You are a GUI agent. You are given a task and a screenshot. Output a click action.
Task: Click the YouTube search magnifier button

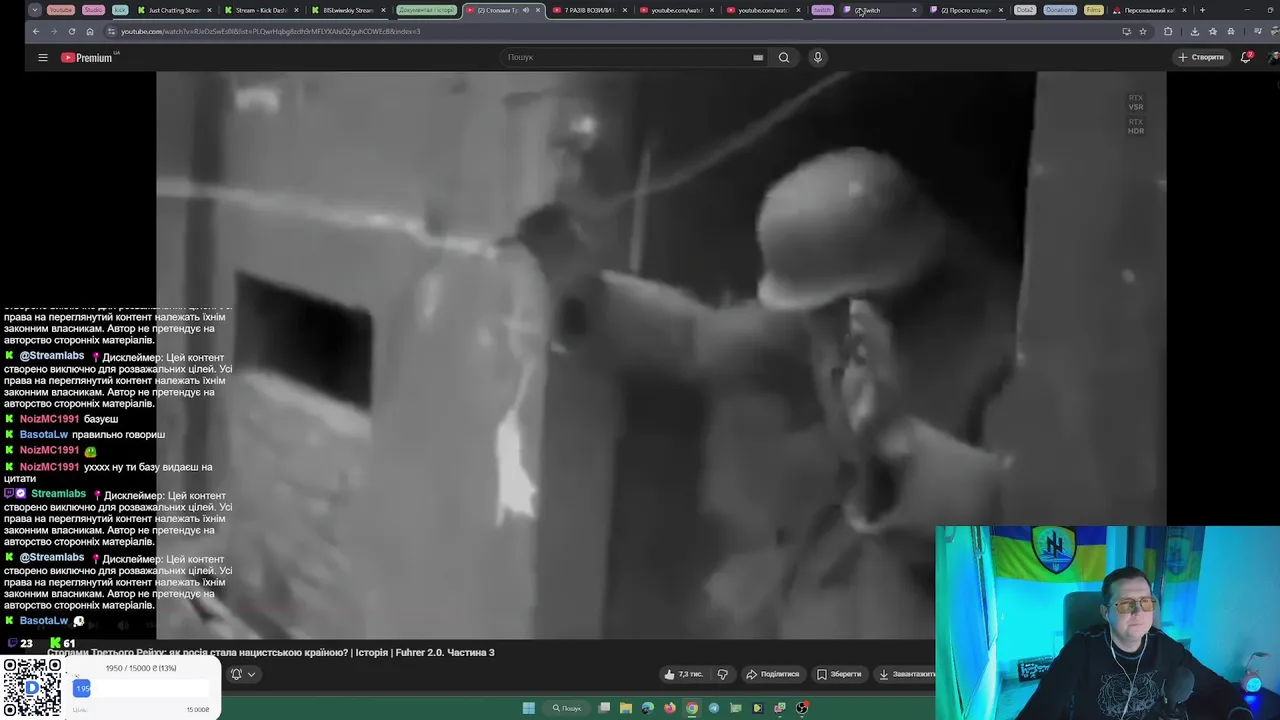pos(784,57)
